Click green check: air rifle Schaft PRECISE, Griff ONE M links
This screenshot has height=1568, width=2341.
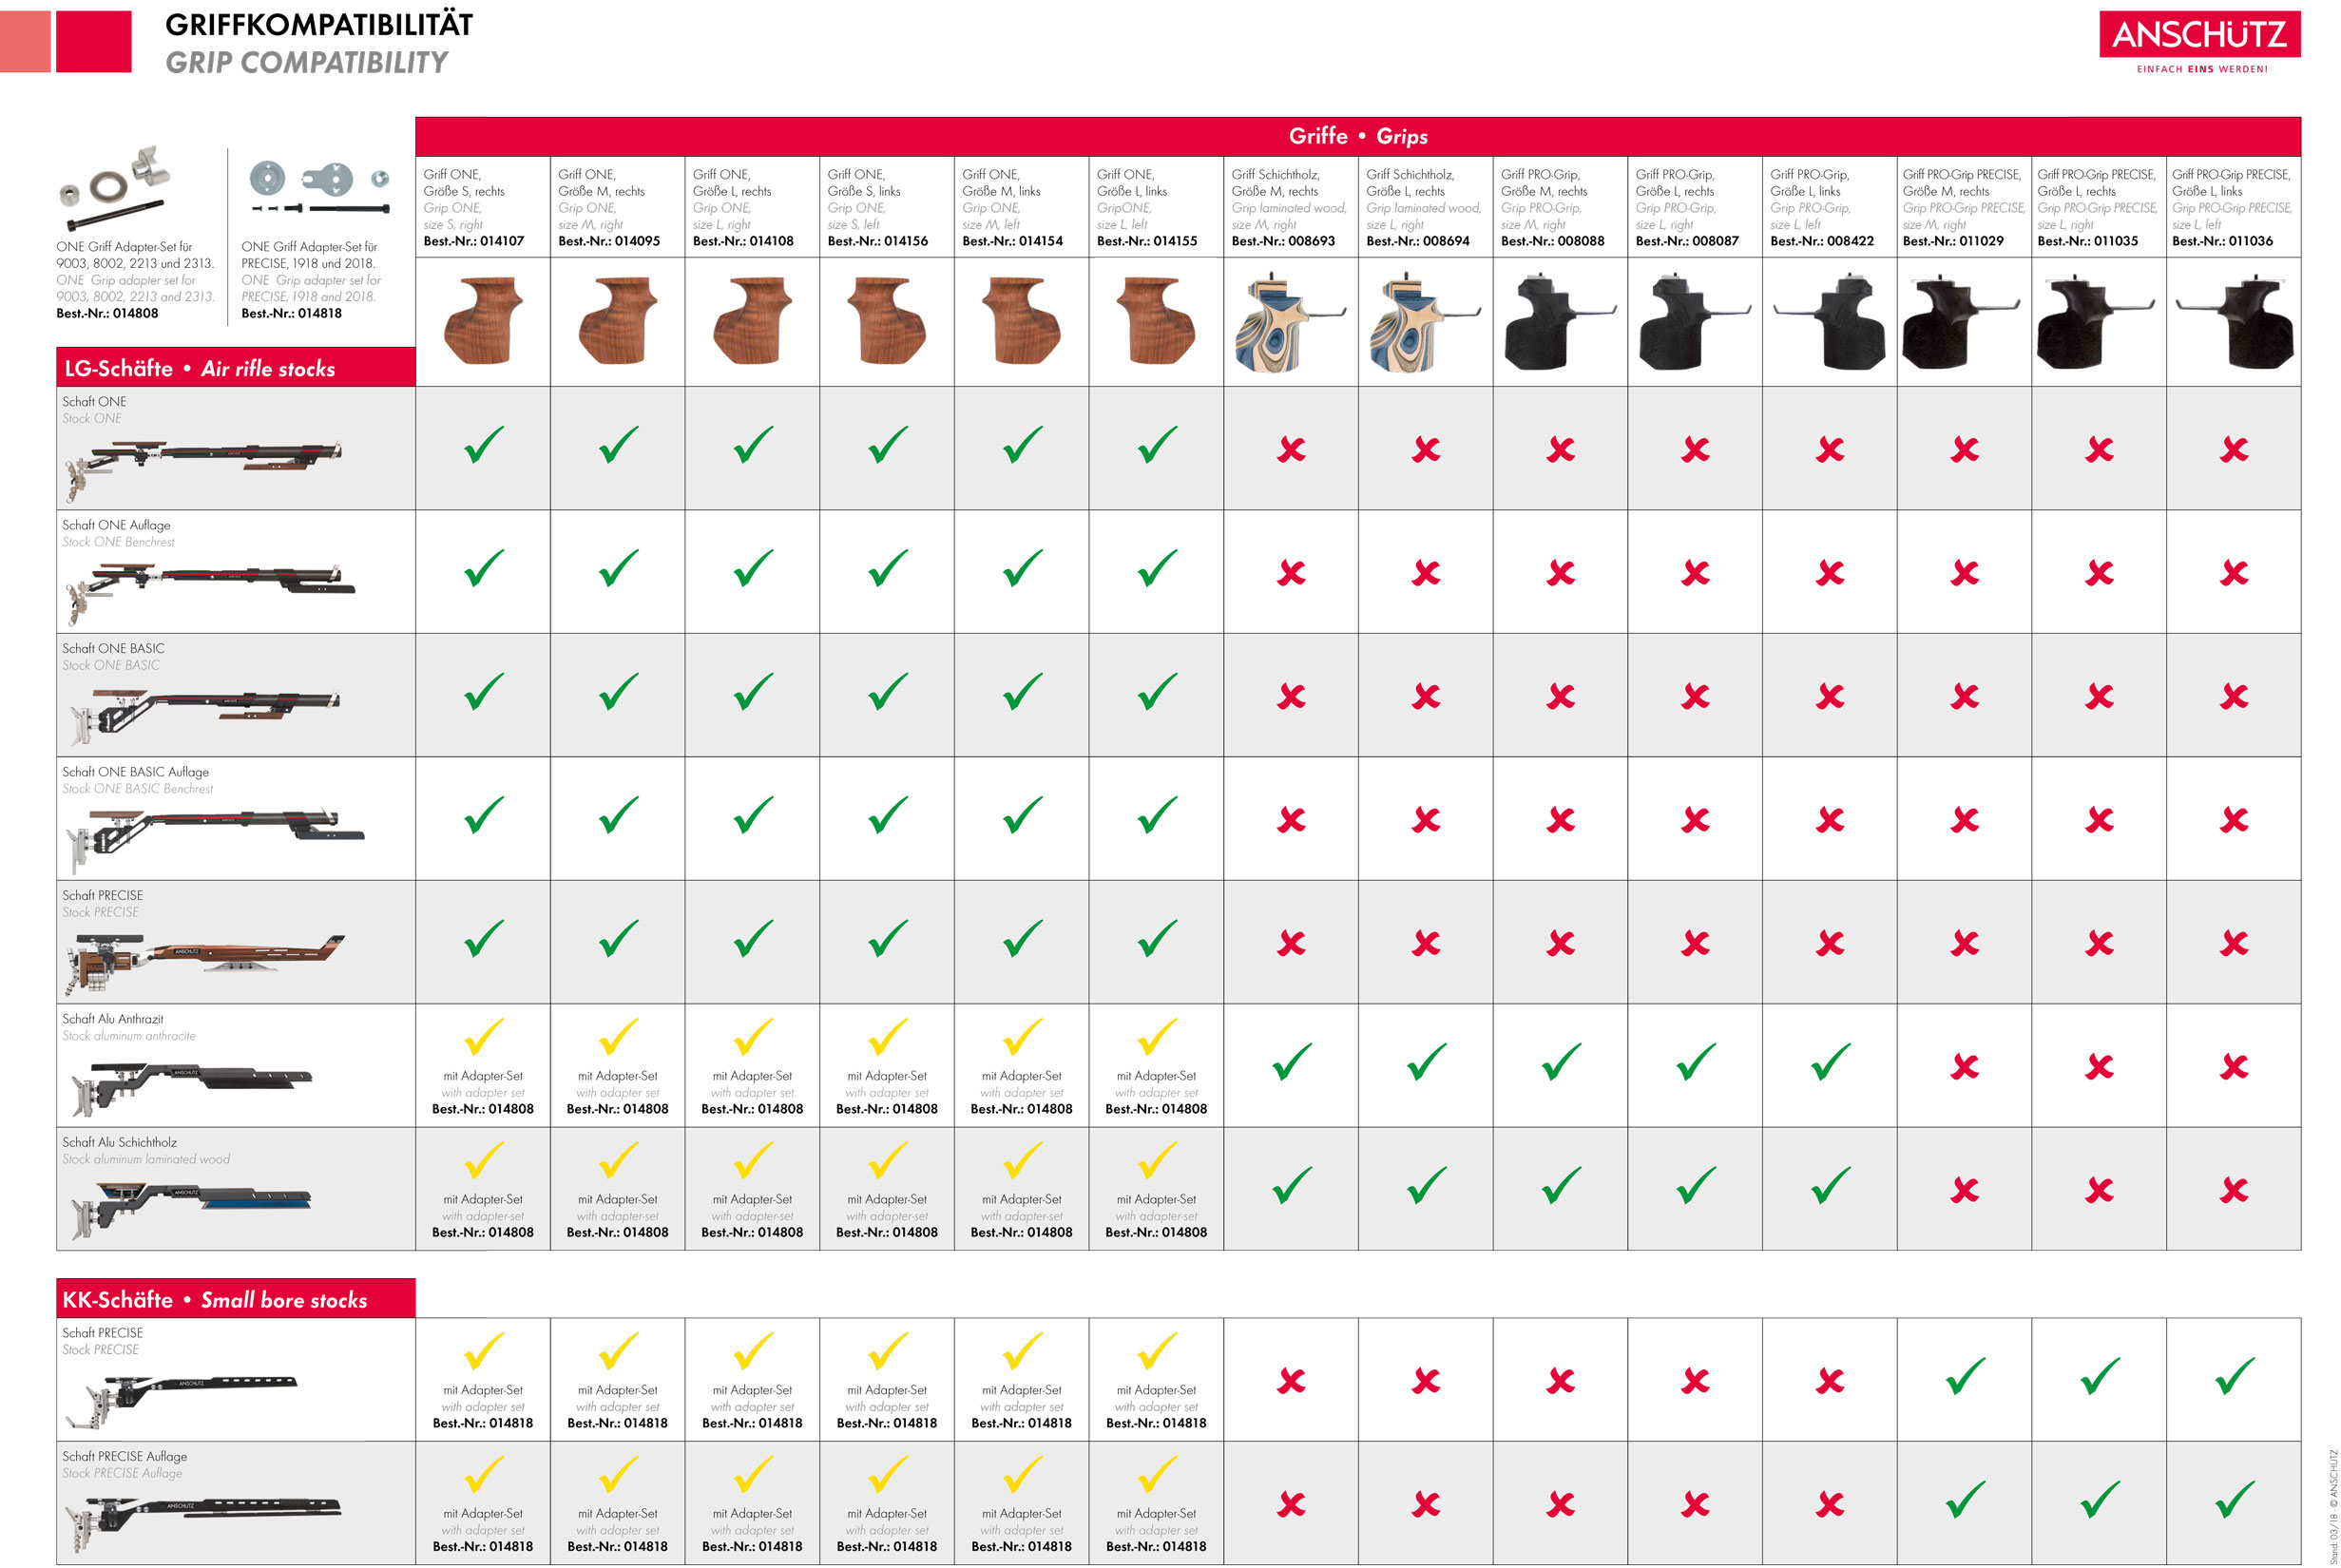pyautogui.click(x=1022, y=938)
